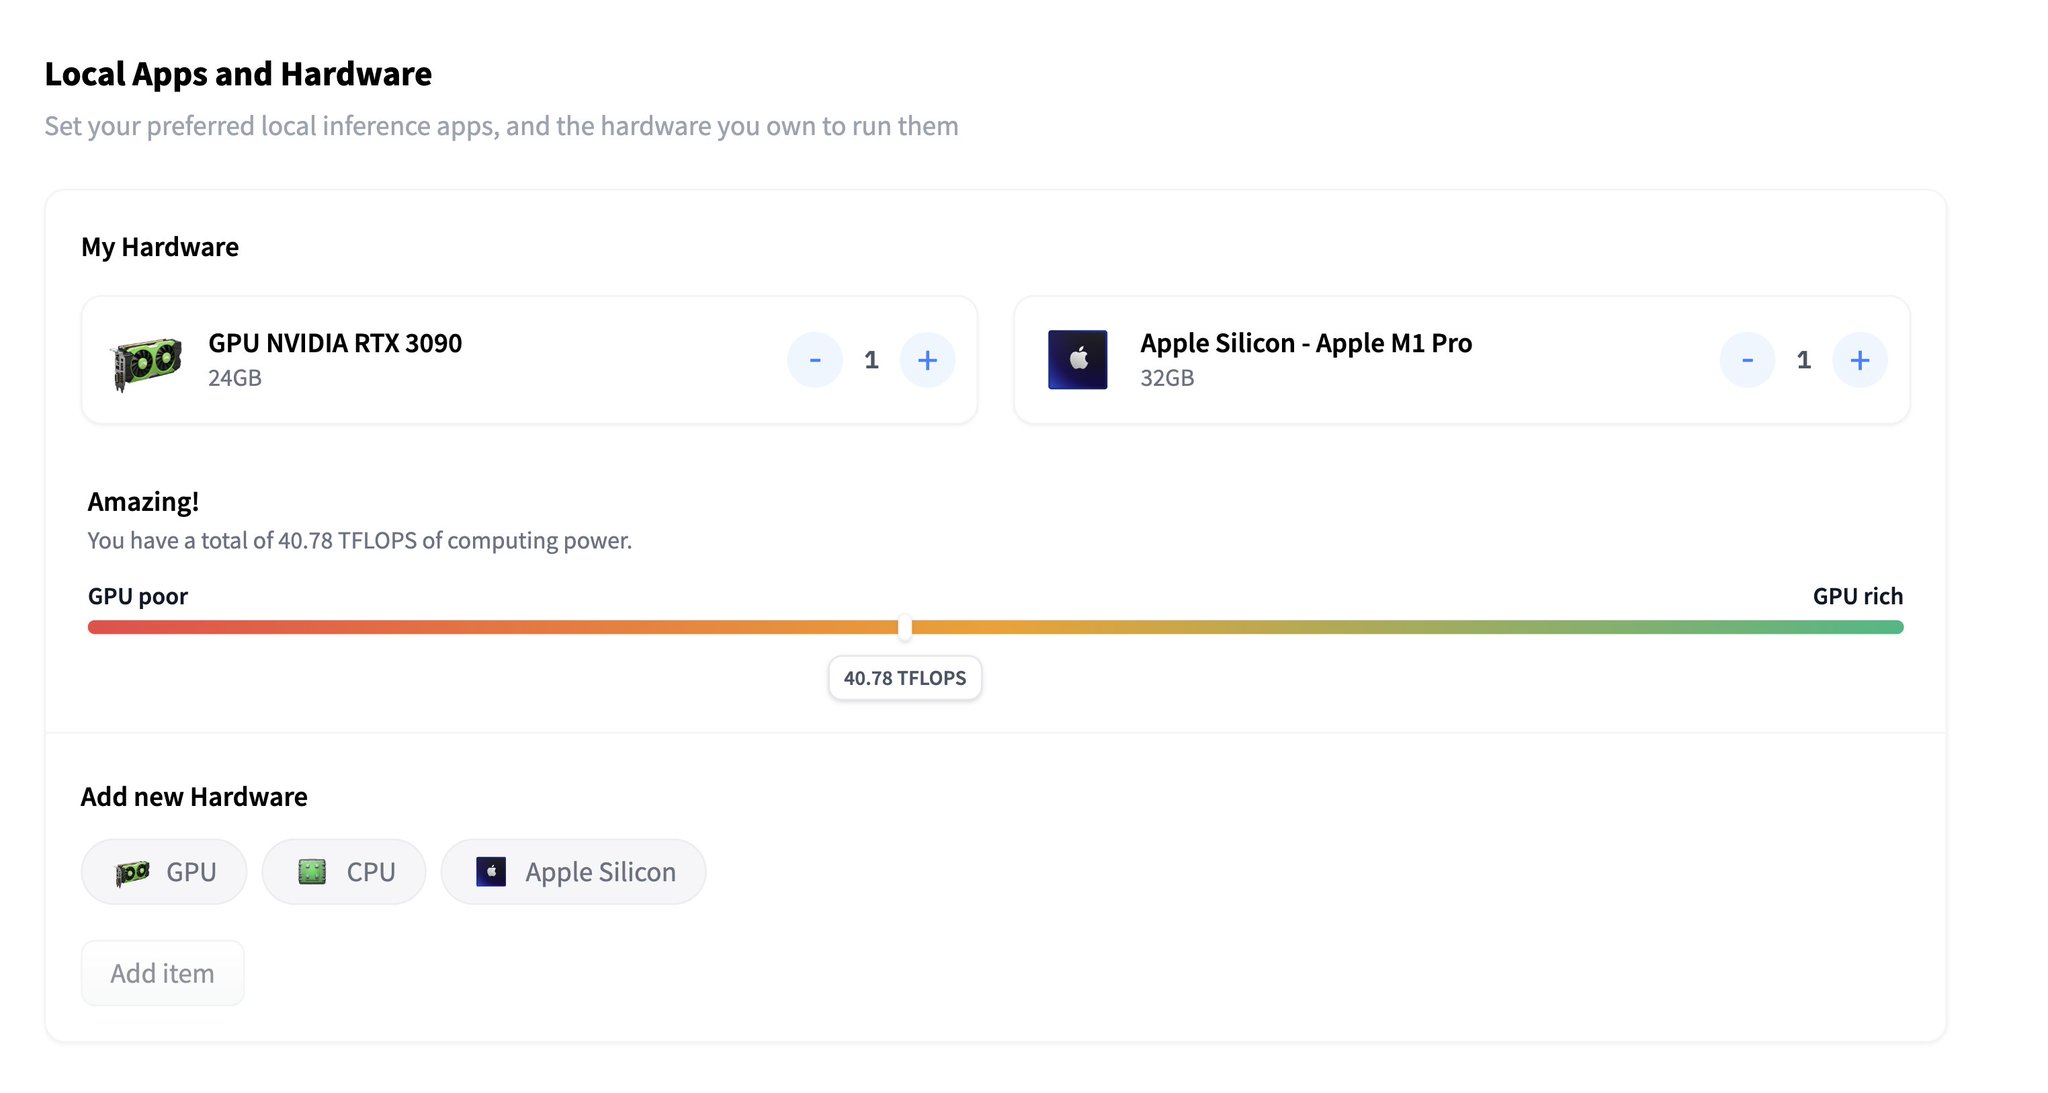Click the 40.78 TFLOPS tooltip label
The image size is (2048, 1093).
click(905, 678)
